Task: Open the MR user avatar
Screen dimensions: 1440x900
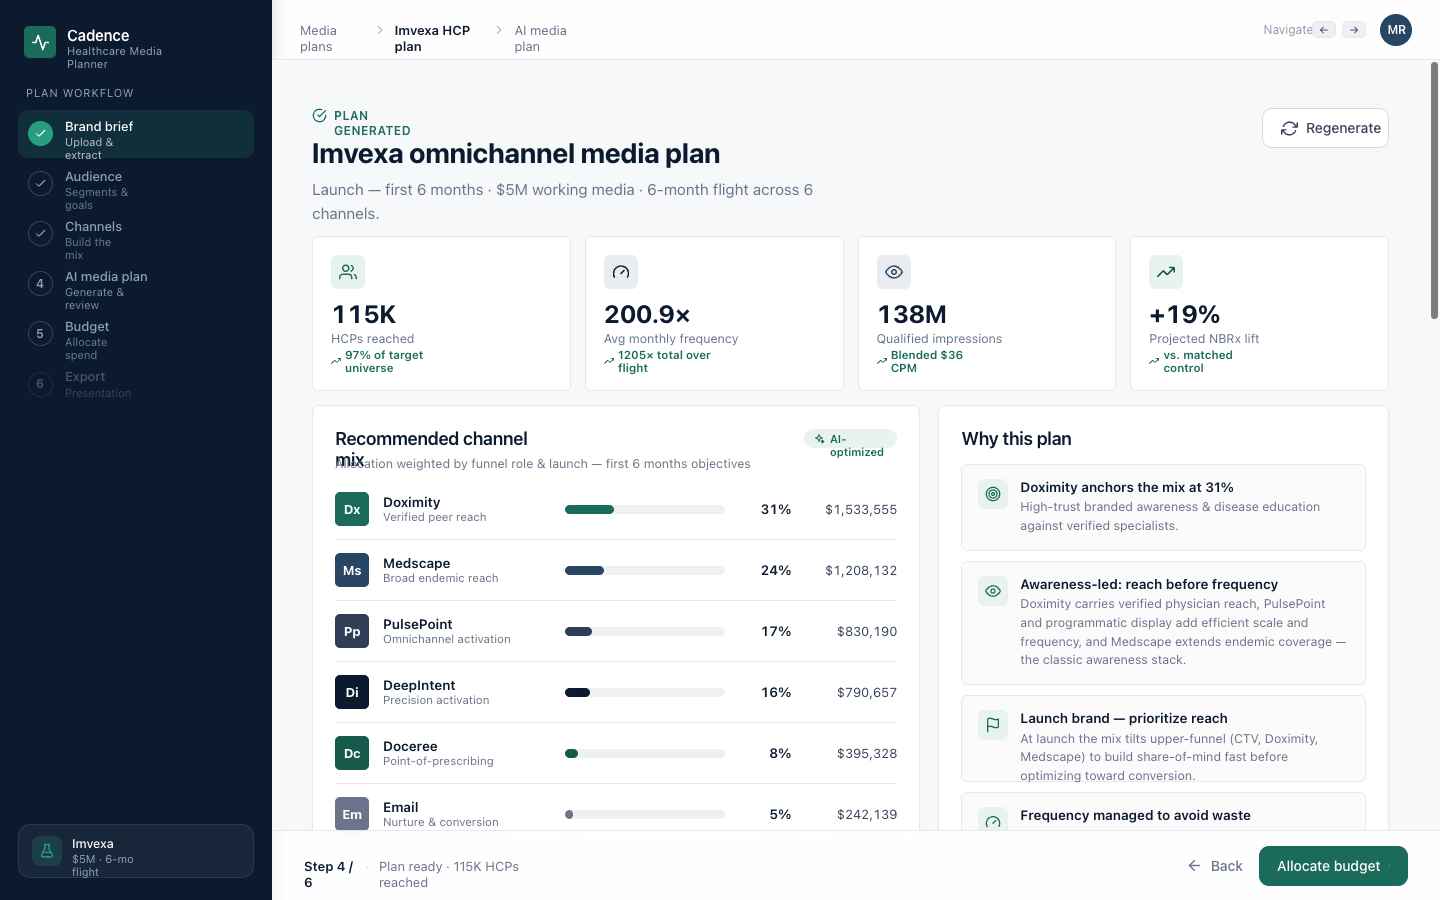Action: pos(1396,30)
